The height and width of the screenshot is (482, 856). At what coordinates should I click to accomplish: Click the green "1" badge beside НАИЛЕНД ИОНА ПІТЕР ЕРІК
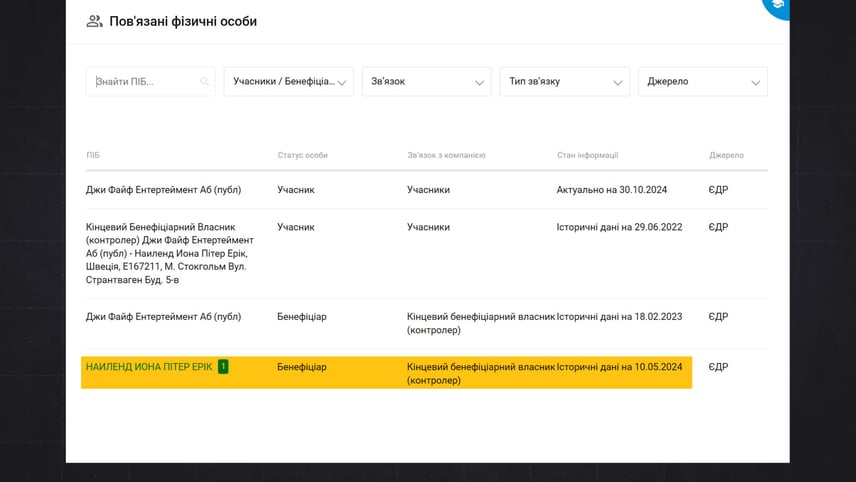[x=223, y=367]
